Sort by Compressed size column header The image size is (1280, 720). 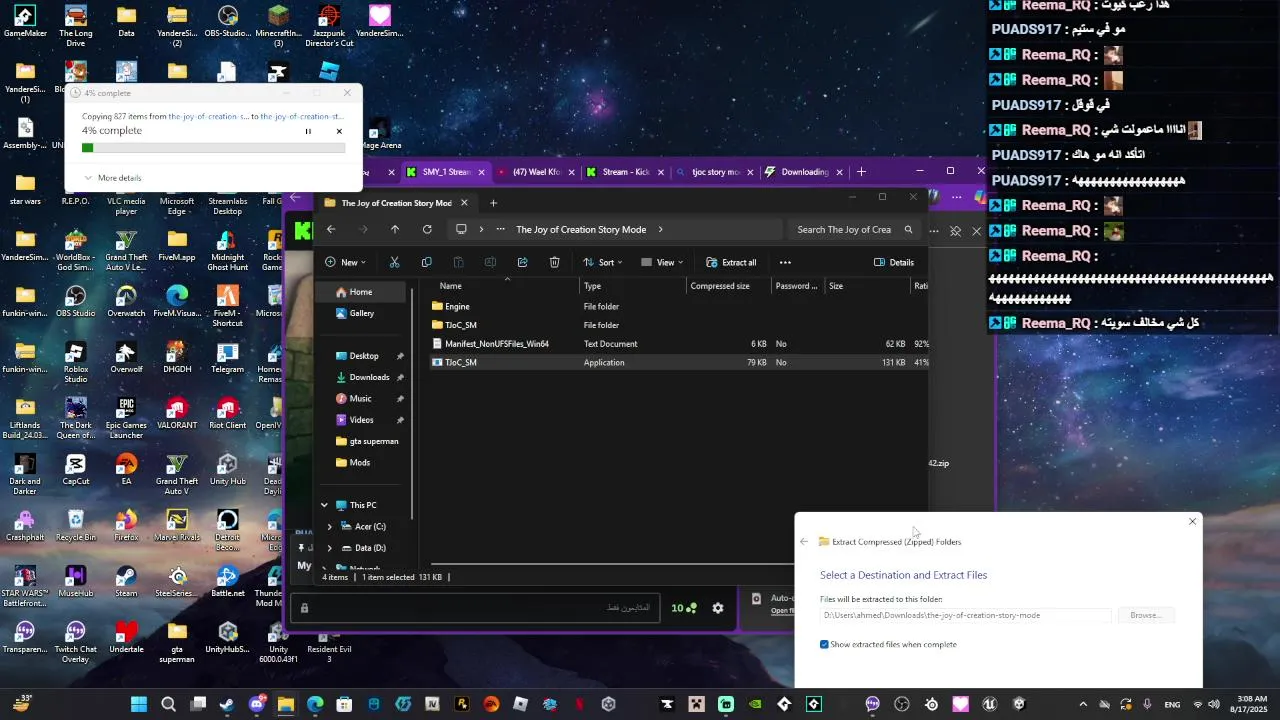[720, 286]
